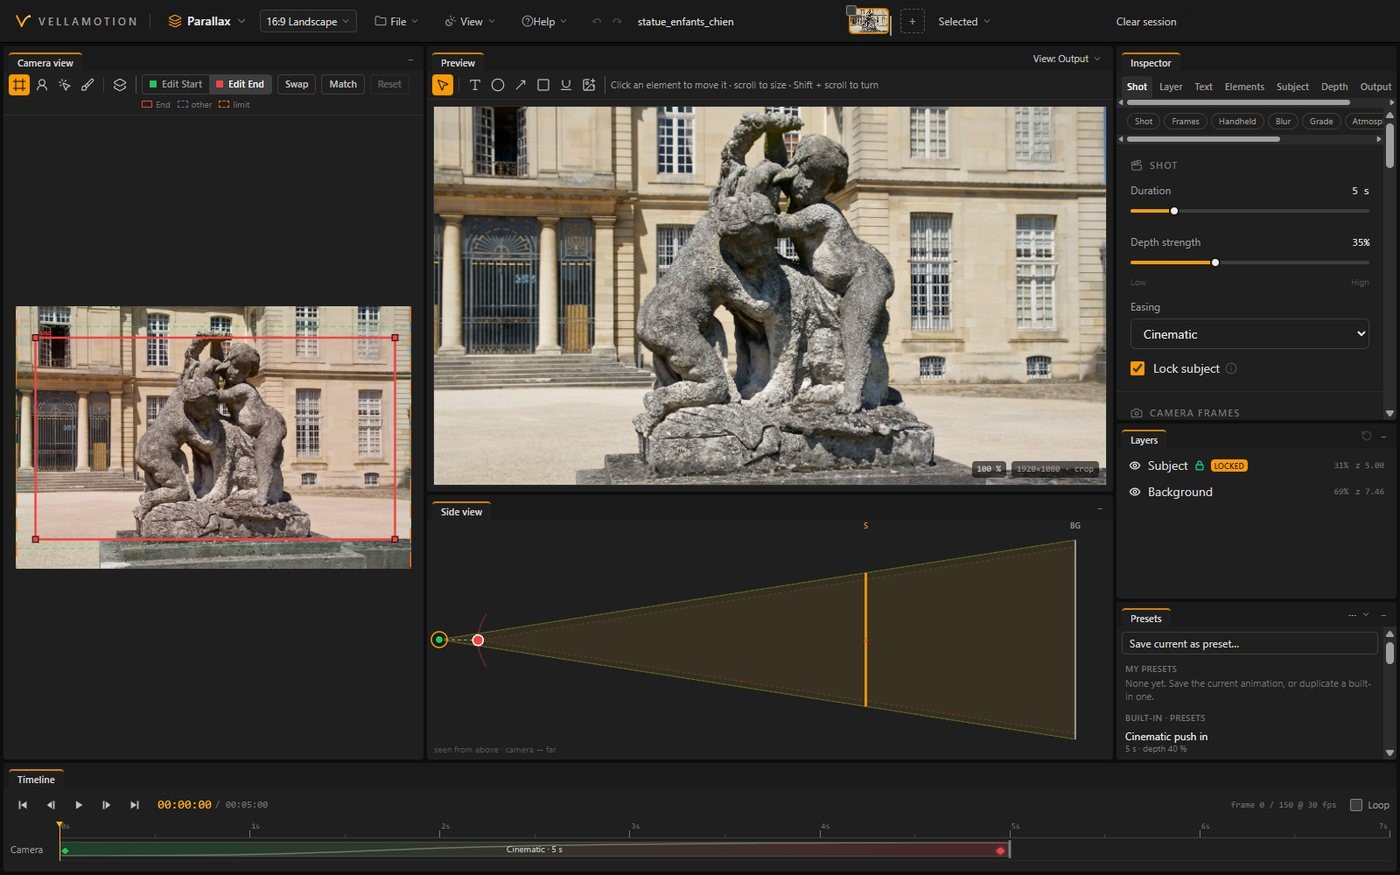Select the Text tool in Preview

pos(475,85)
